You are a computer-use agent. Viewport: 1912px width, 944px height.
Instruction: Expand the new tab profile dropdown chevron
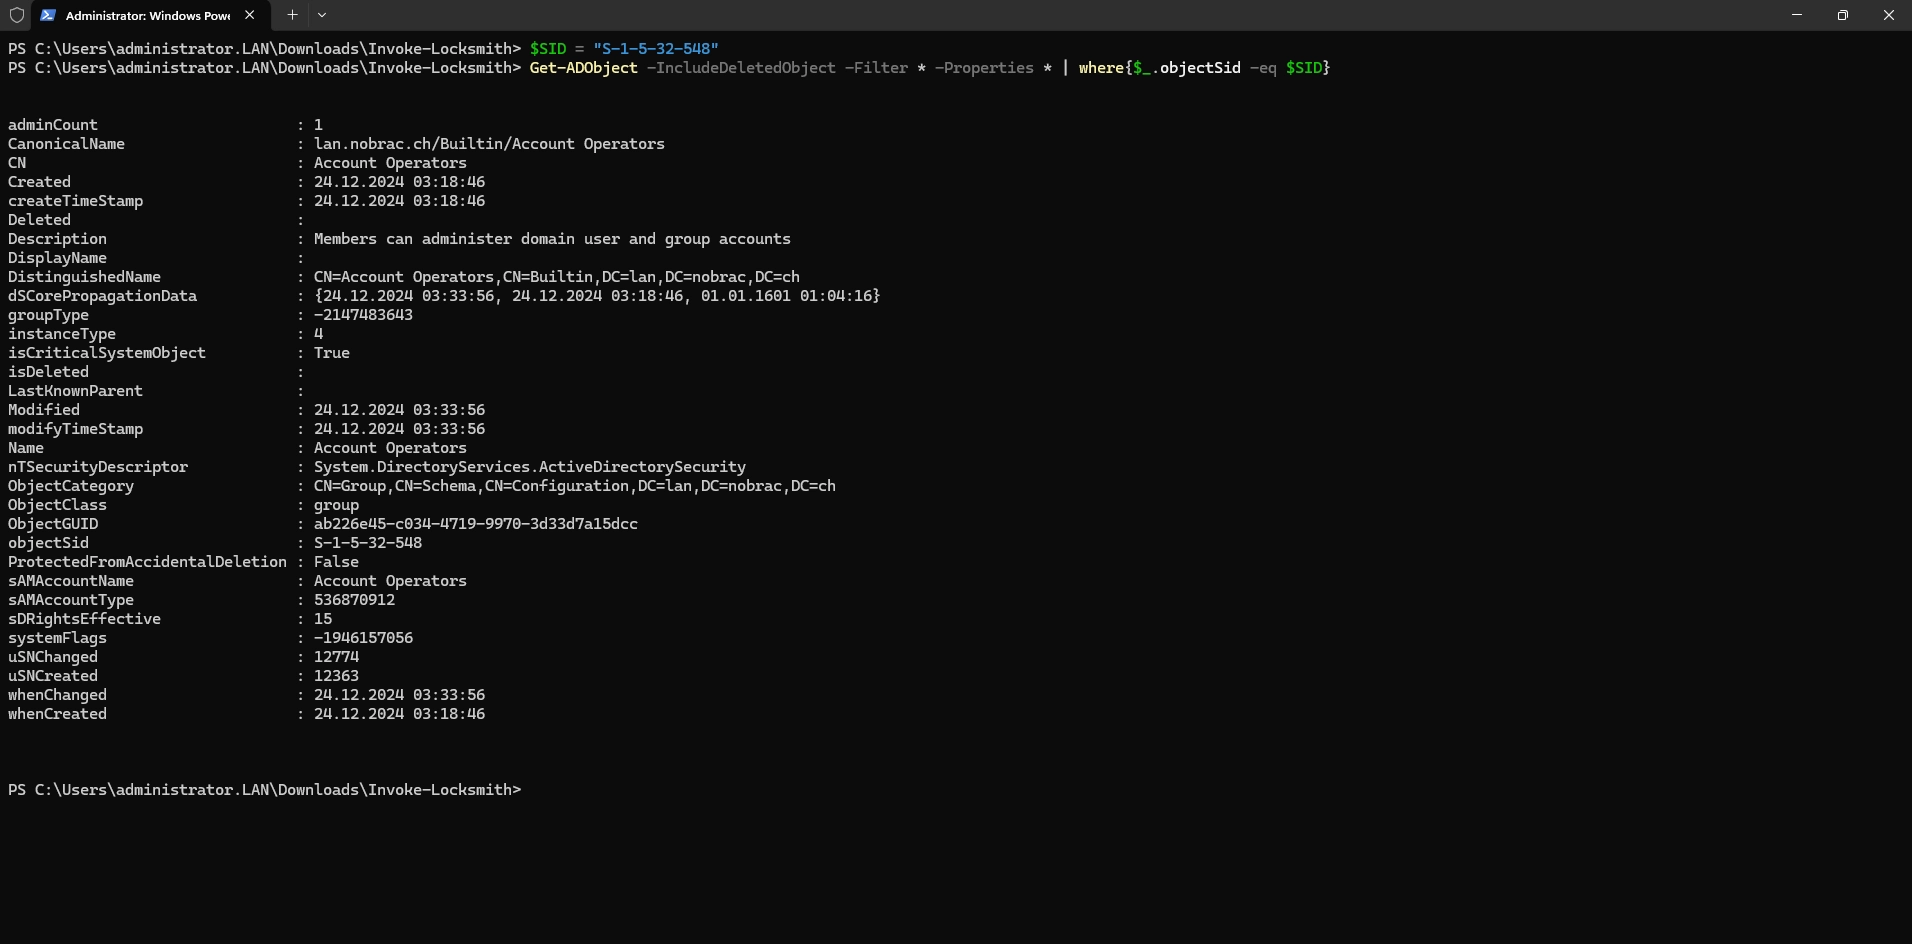coord(322,15)
